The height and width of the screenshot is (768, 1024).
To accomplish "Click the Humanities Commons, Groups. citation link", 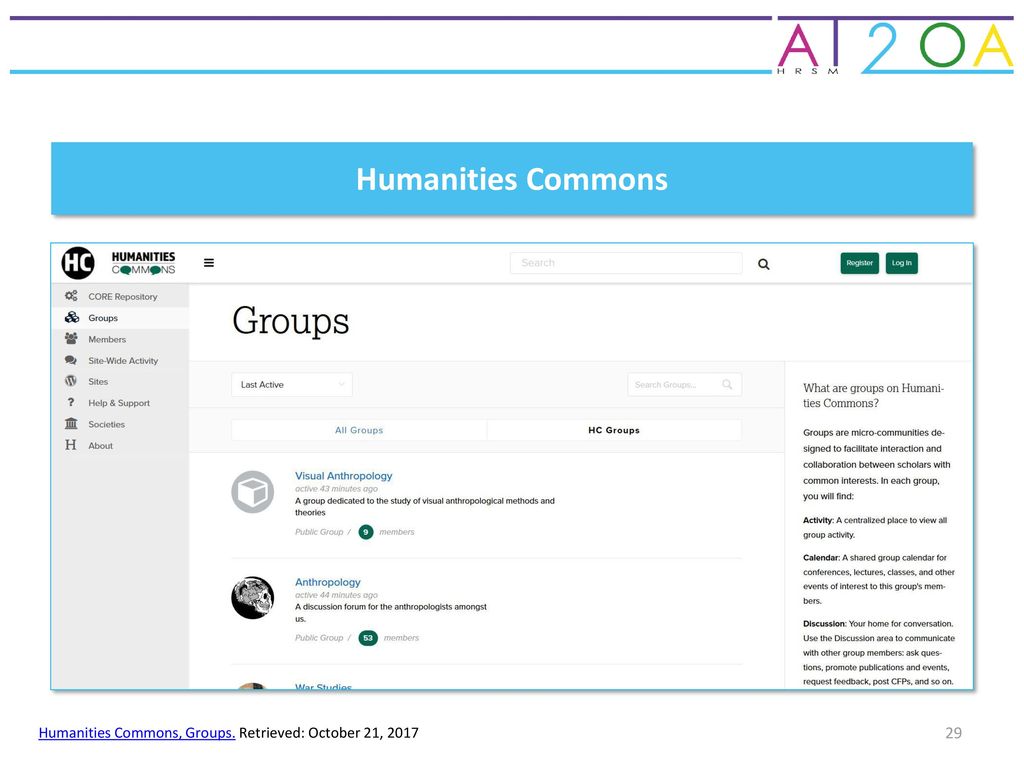I will [x=136, y=733].
